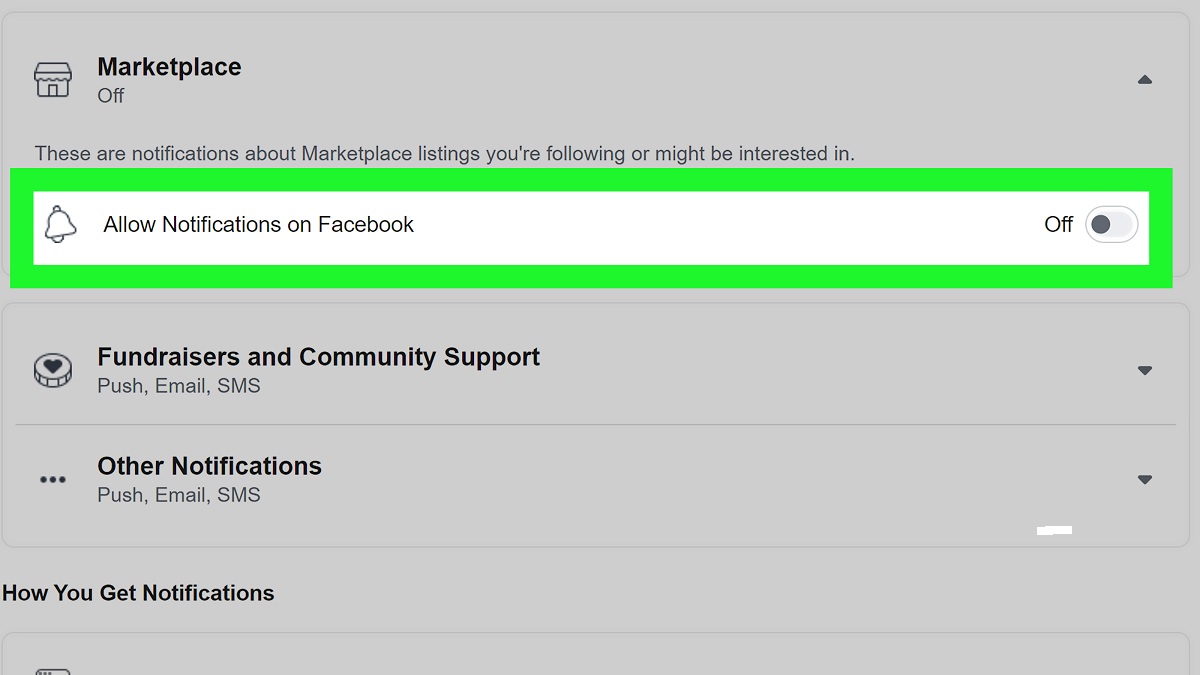The image size is (1200, 675).
Task: Select the Marketplace section heading
Action: [169, 67]
